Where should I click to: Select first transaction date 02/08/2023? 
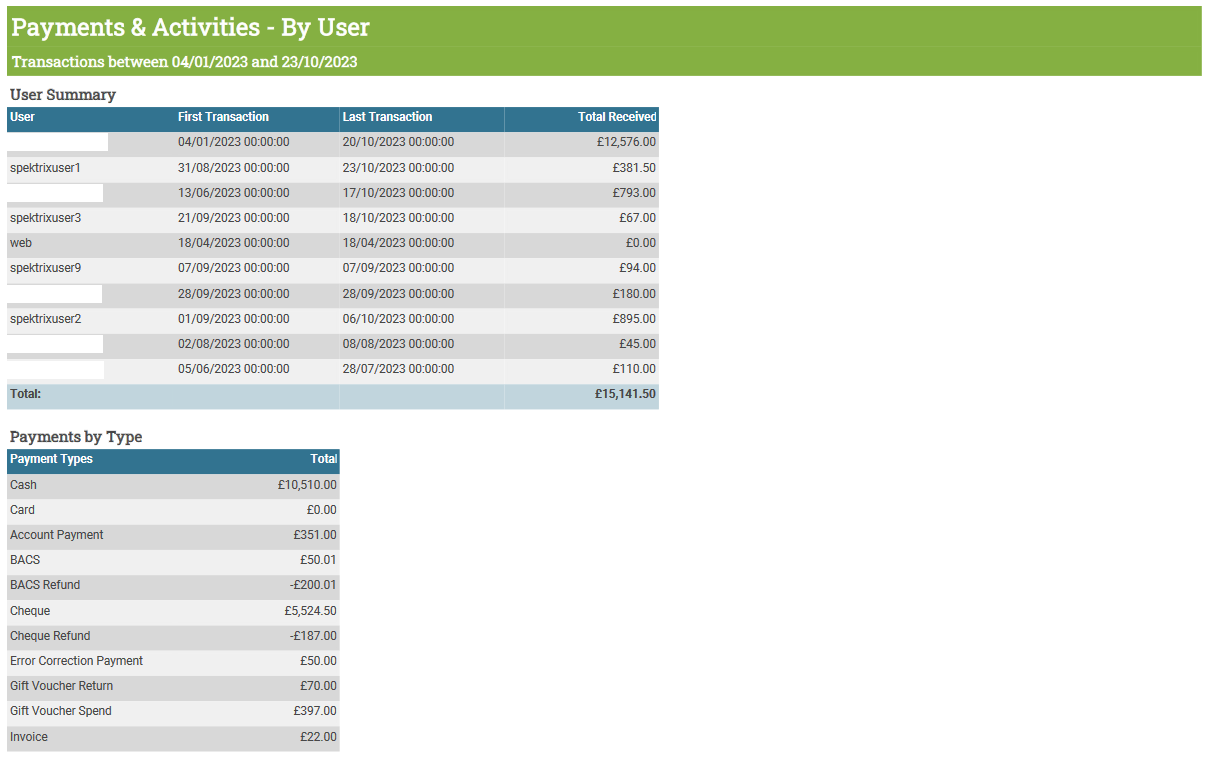[234, 344]
